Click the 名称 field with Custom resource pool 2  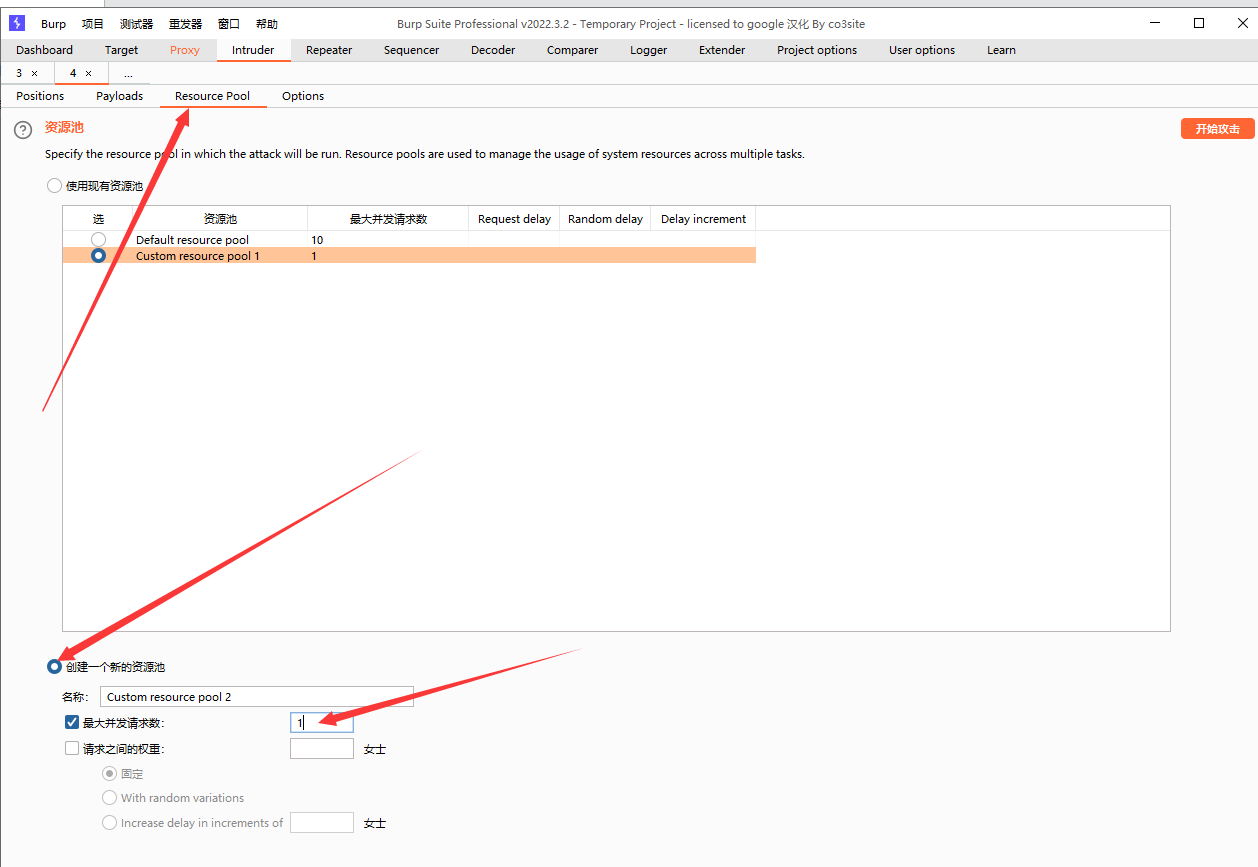[257, 696]
